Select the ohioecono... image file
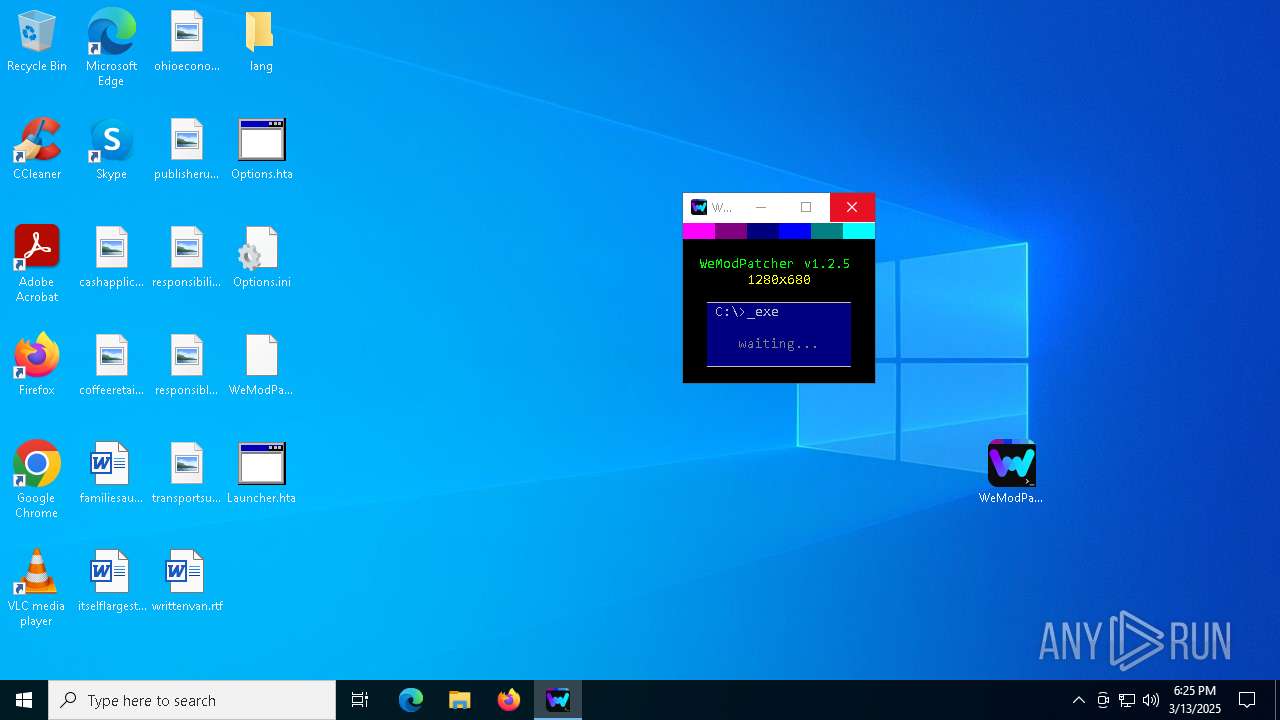The image size is (1280, 720). click(x=187, y=42)
